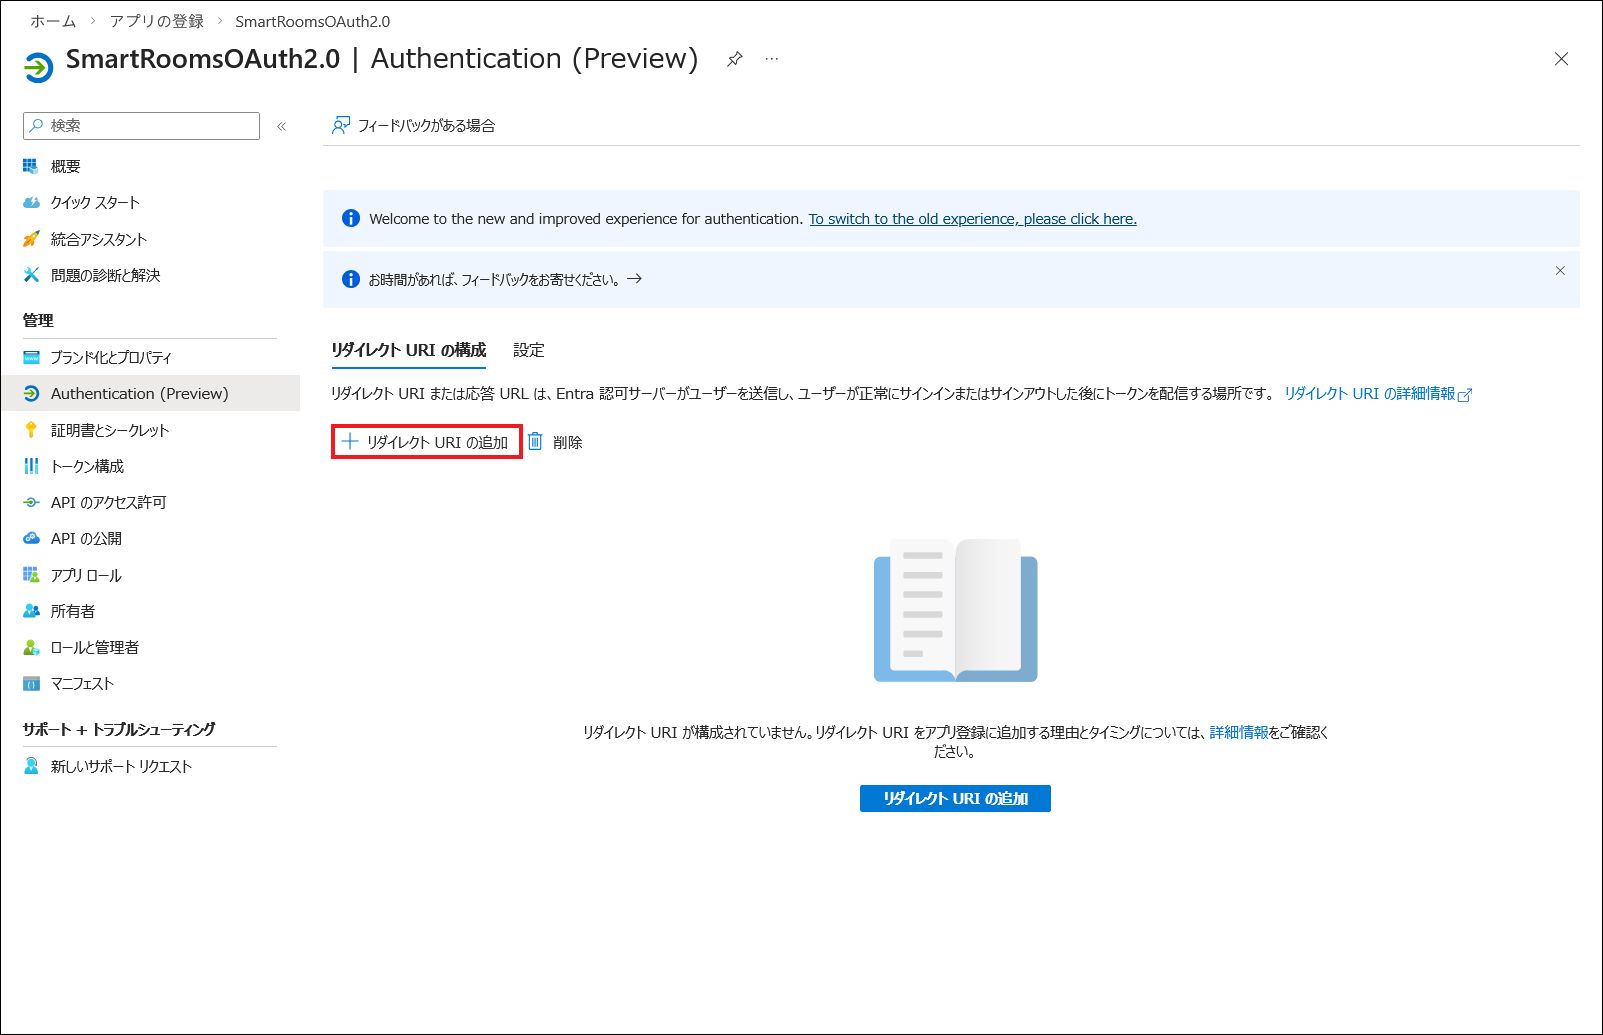Click the 検索 search field in sidebar

tap(142, 126)
